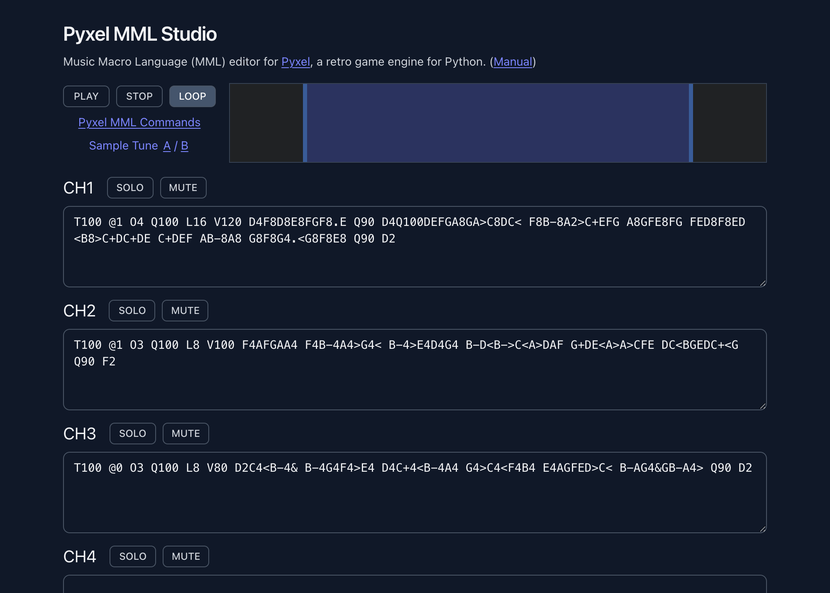Click the CH2 text area resize handle
Viewport: 830px width, 593px height.
coord(763,406)
